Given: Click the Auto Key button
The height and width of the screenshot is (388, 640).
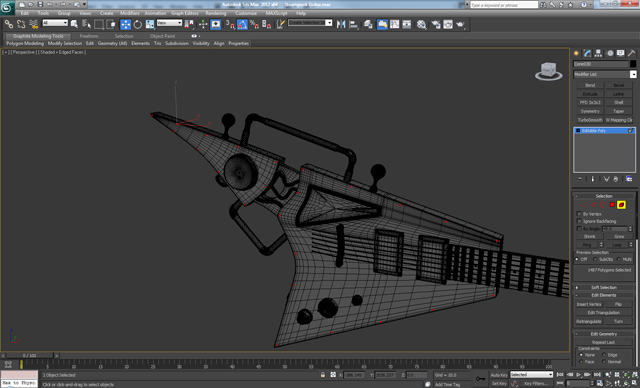Looking at the screenshot, I should click(x=499, y=375).
